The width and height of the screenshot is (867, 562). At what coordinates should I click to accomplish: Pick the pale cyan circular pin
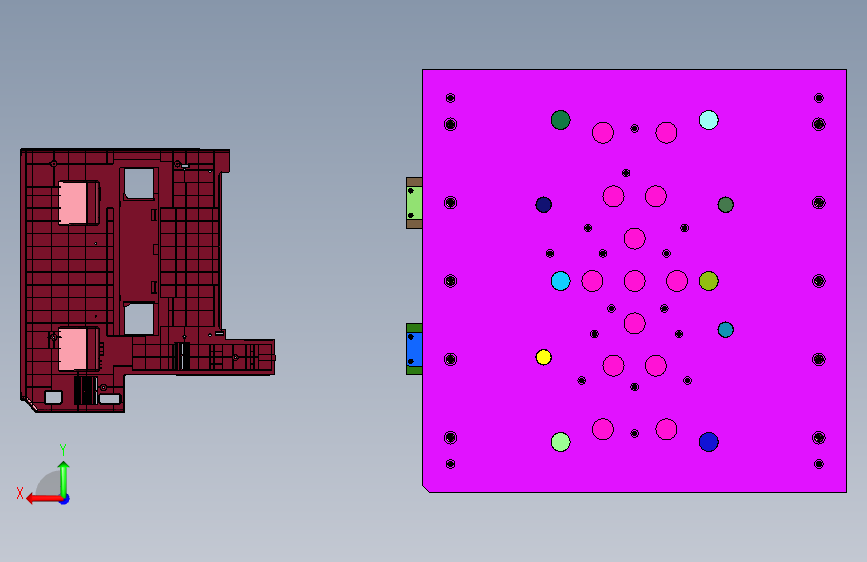pyautogui.click(x=709, y=120)
